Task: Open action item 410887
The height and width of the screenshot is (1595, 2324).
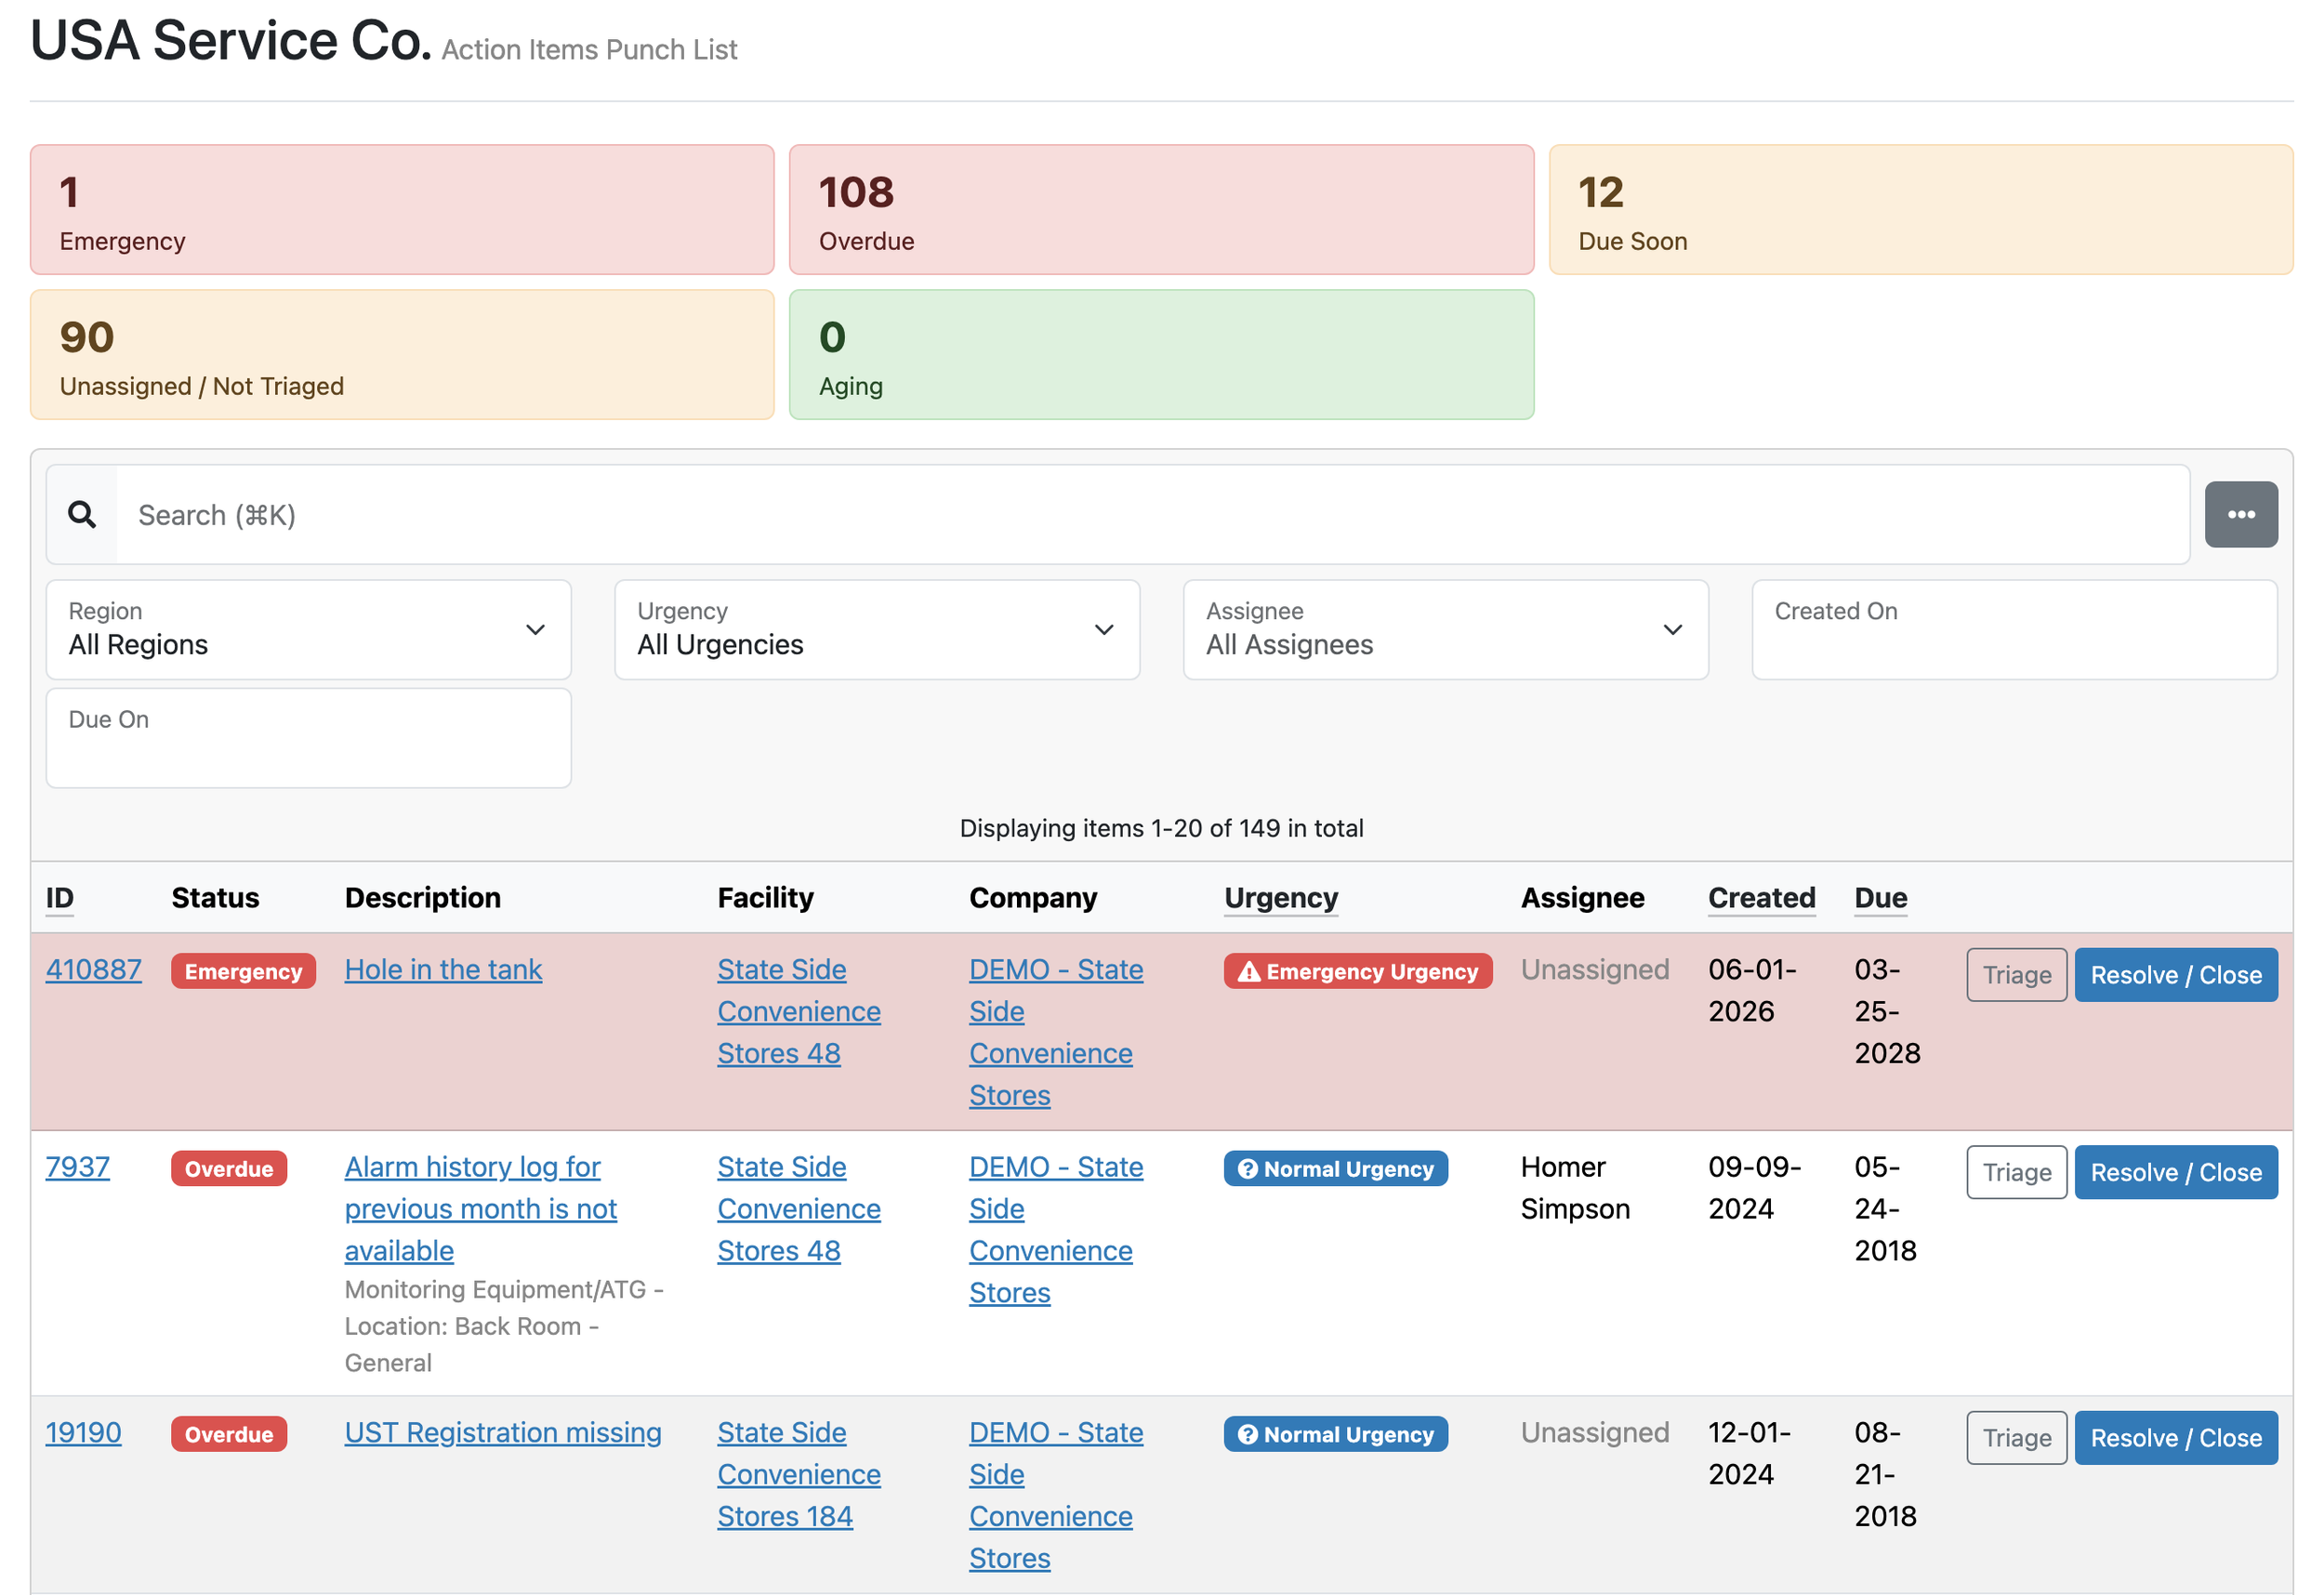Action: coord(94,969)
